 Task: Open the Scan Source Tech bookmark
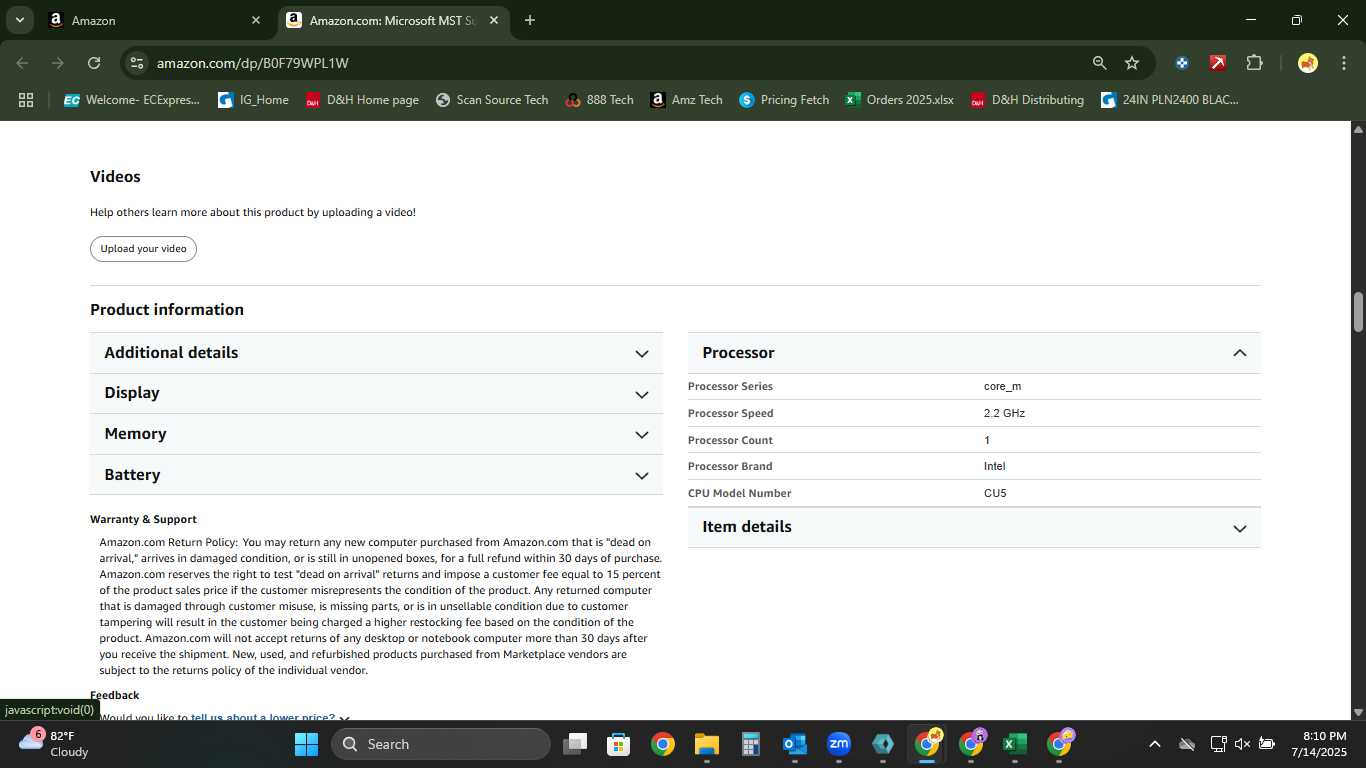492,100
